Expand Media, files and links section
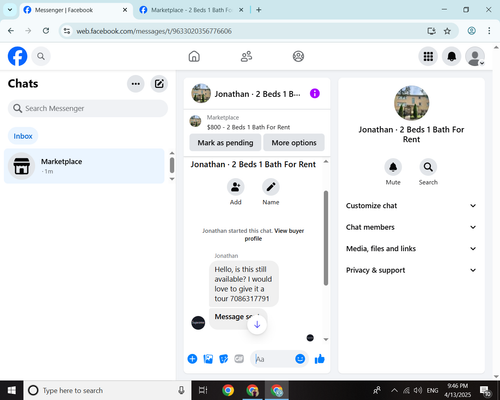The image size is (500, 400). (x=411, y=249)
